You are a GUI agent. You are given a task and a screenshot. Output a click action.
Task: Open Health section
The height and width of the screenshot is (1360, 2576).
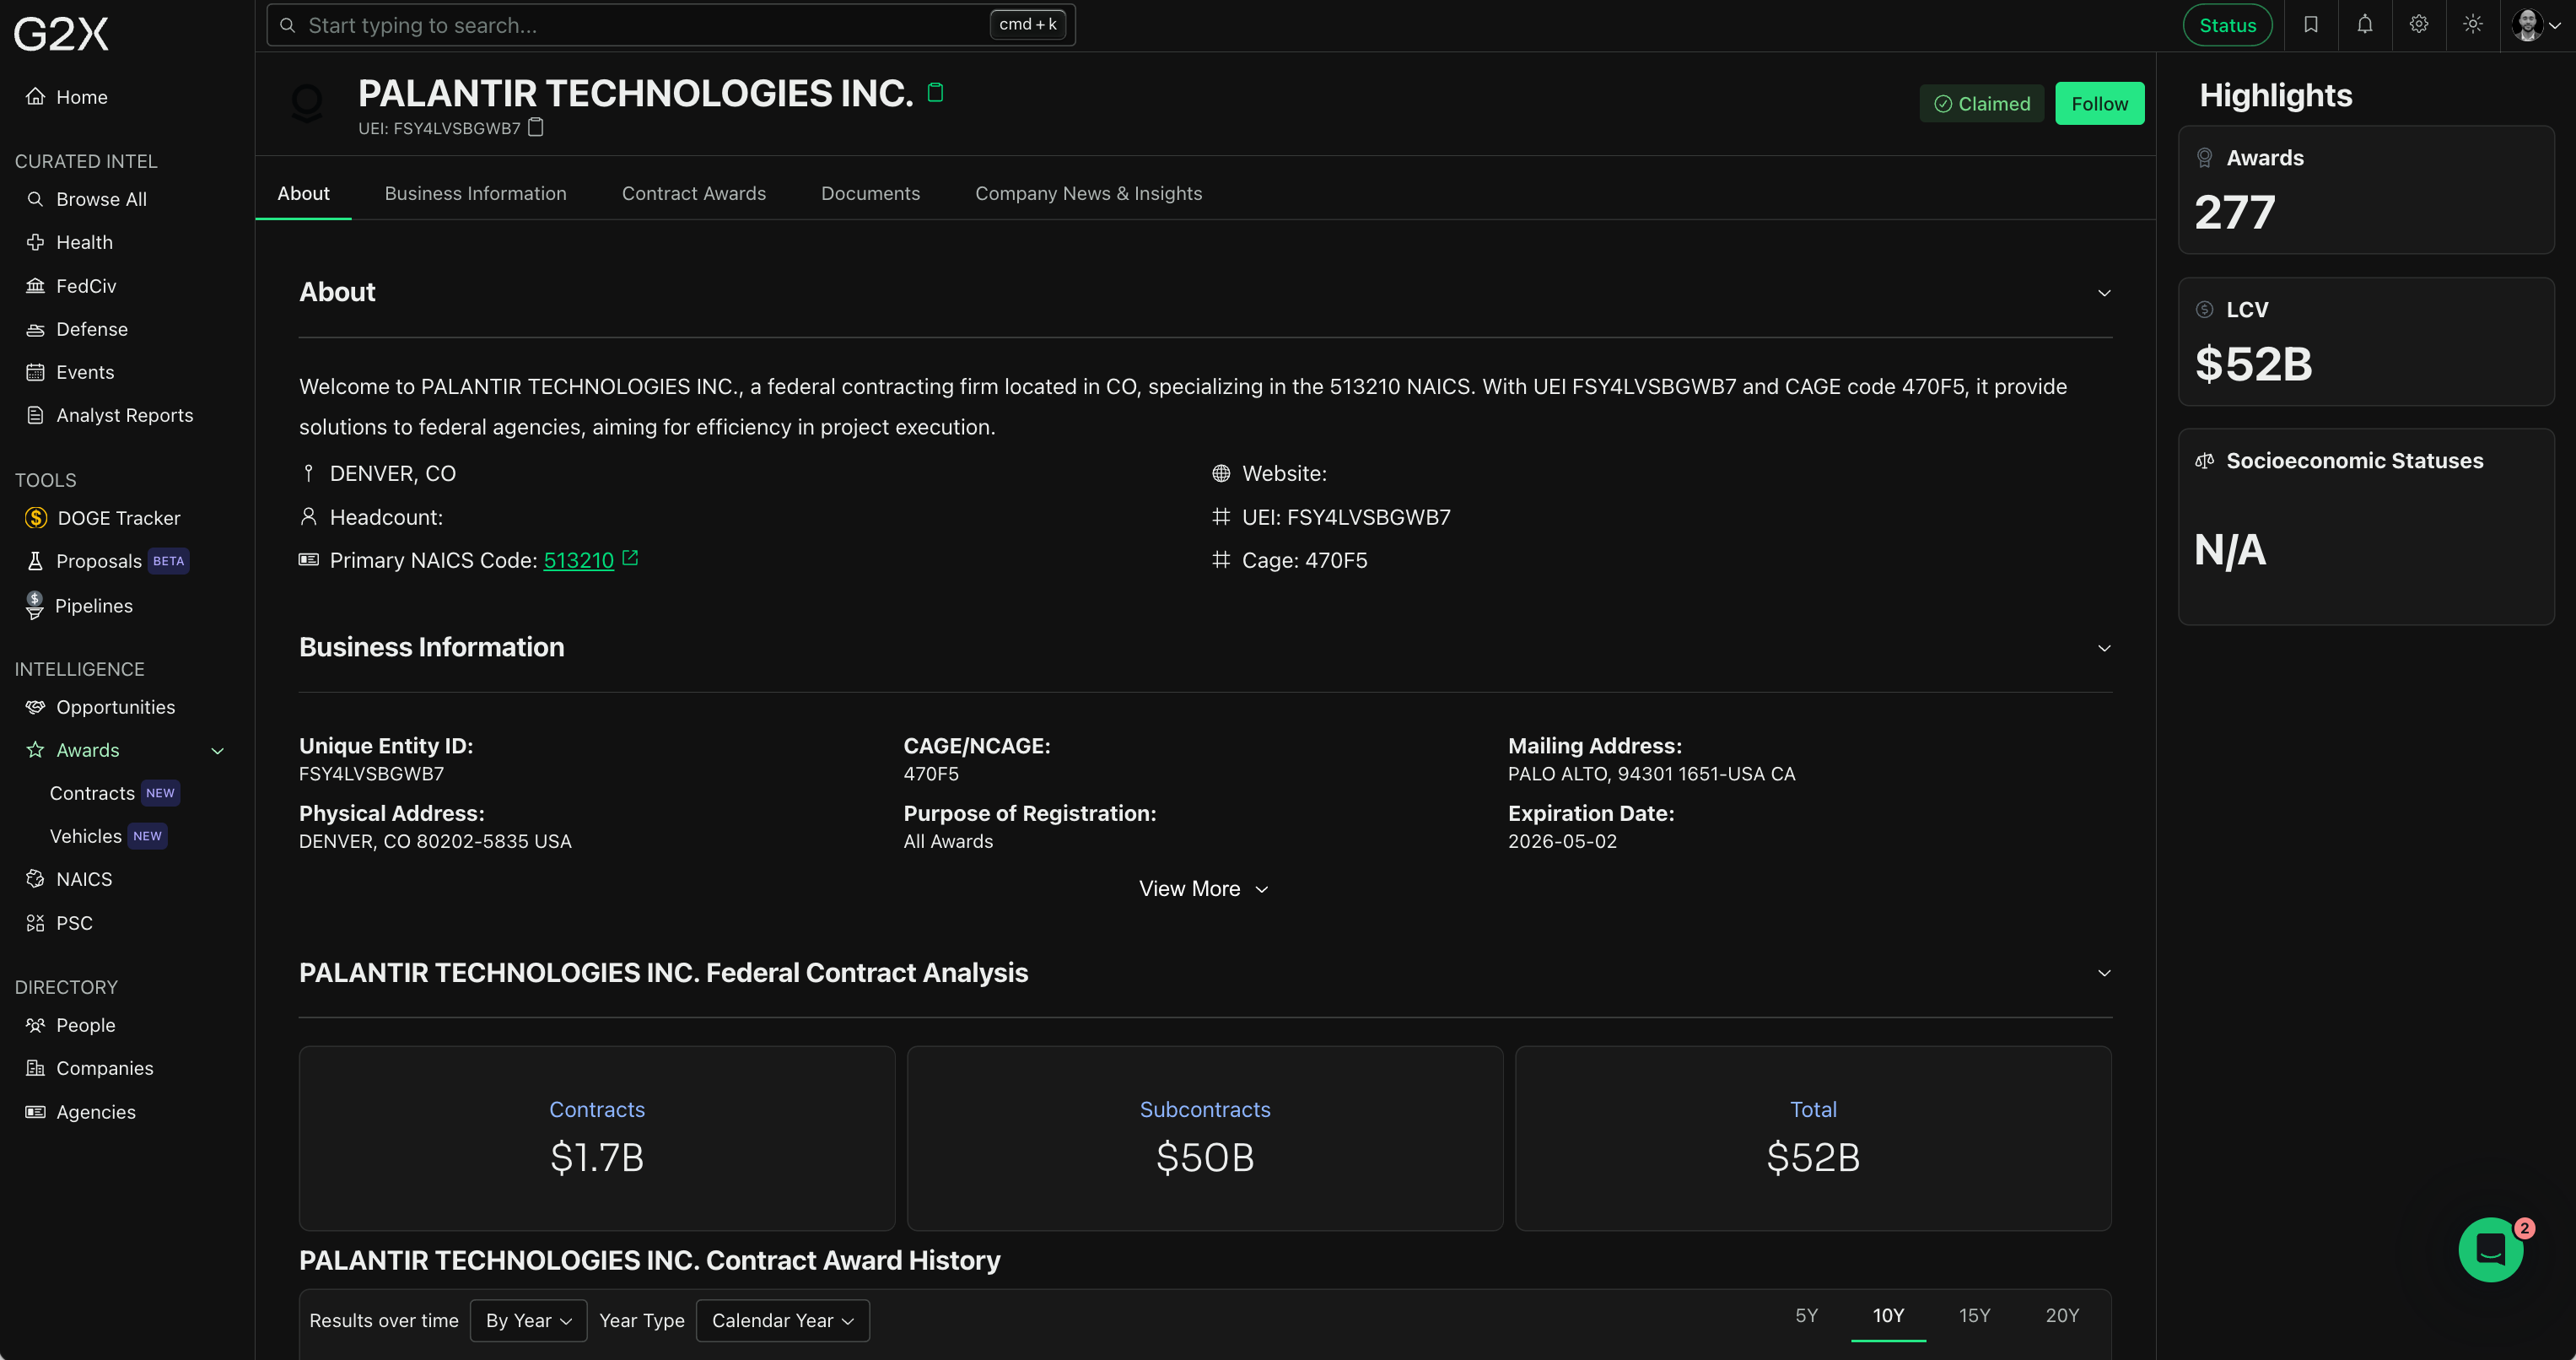pos(84,242)
